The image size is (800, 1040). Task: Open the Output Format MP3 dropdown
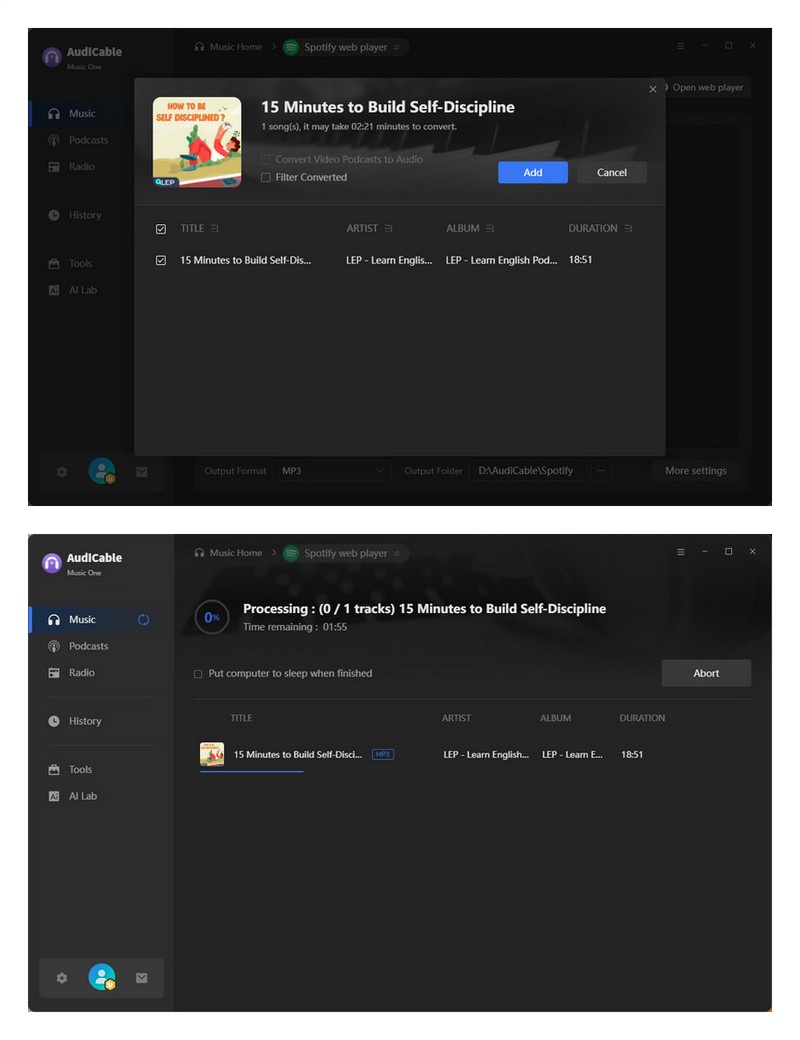330,471
